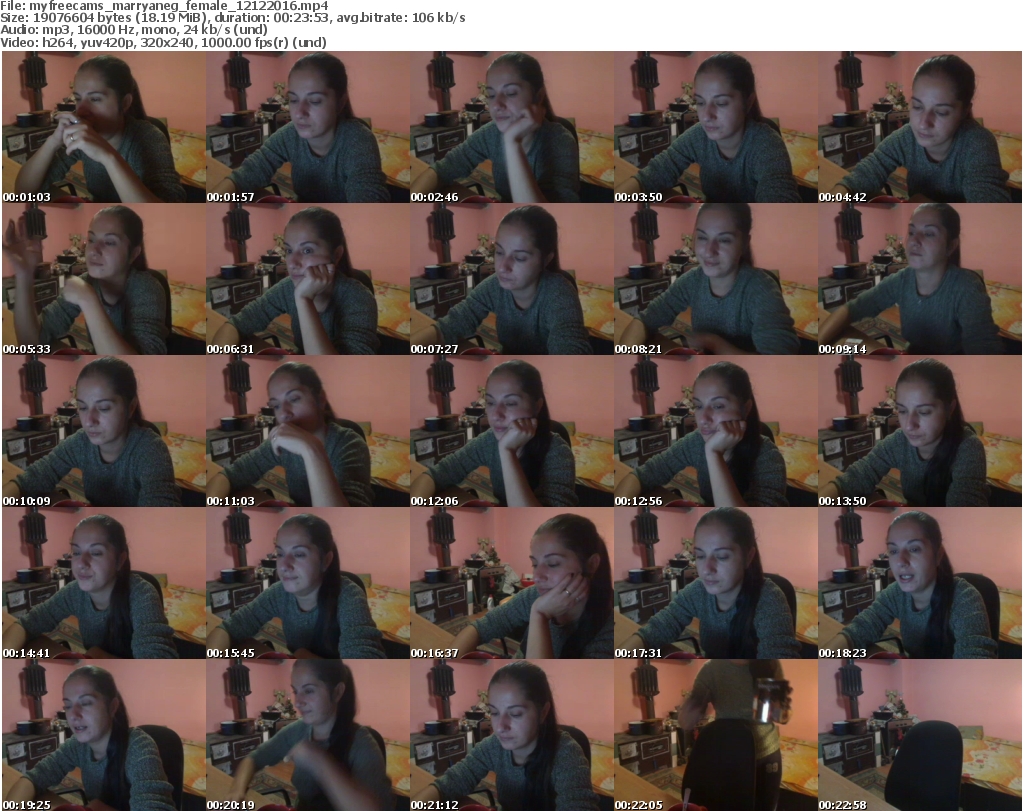Select the thumbnail stamped 00:01:03

click(104, 127)
